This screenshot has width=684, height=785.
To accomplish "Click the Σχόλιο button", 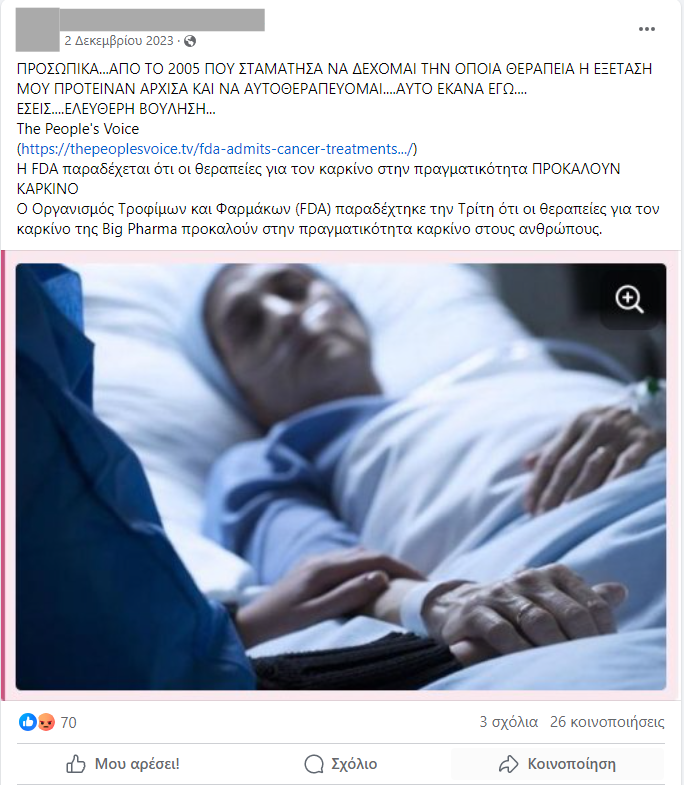I will point(340,764).
